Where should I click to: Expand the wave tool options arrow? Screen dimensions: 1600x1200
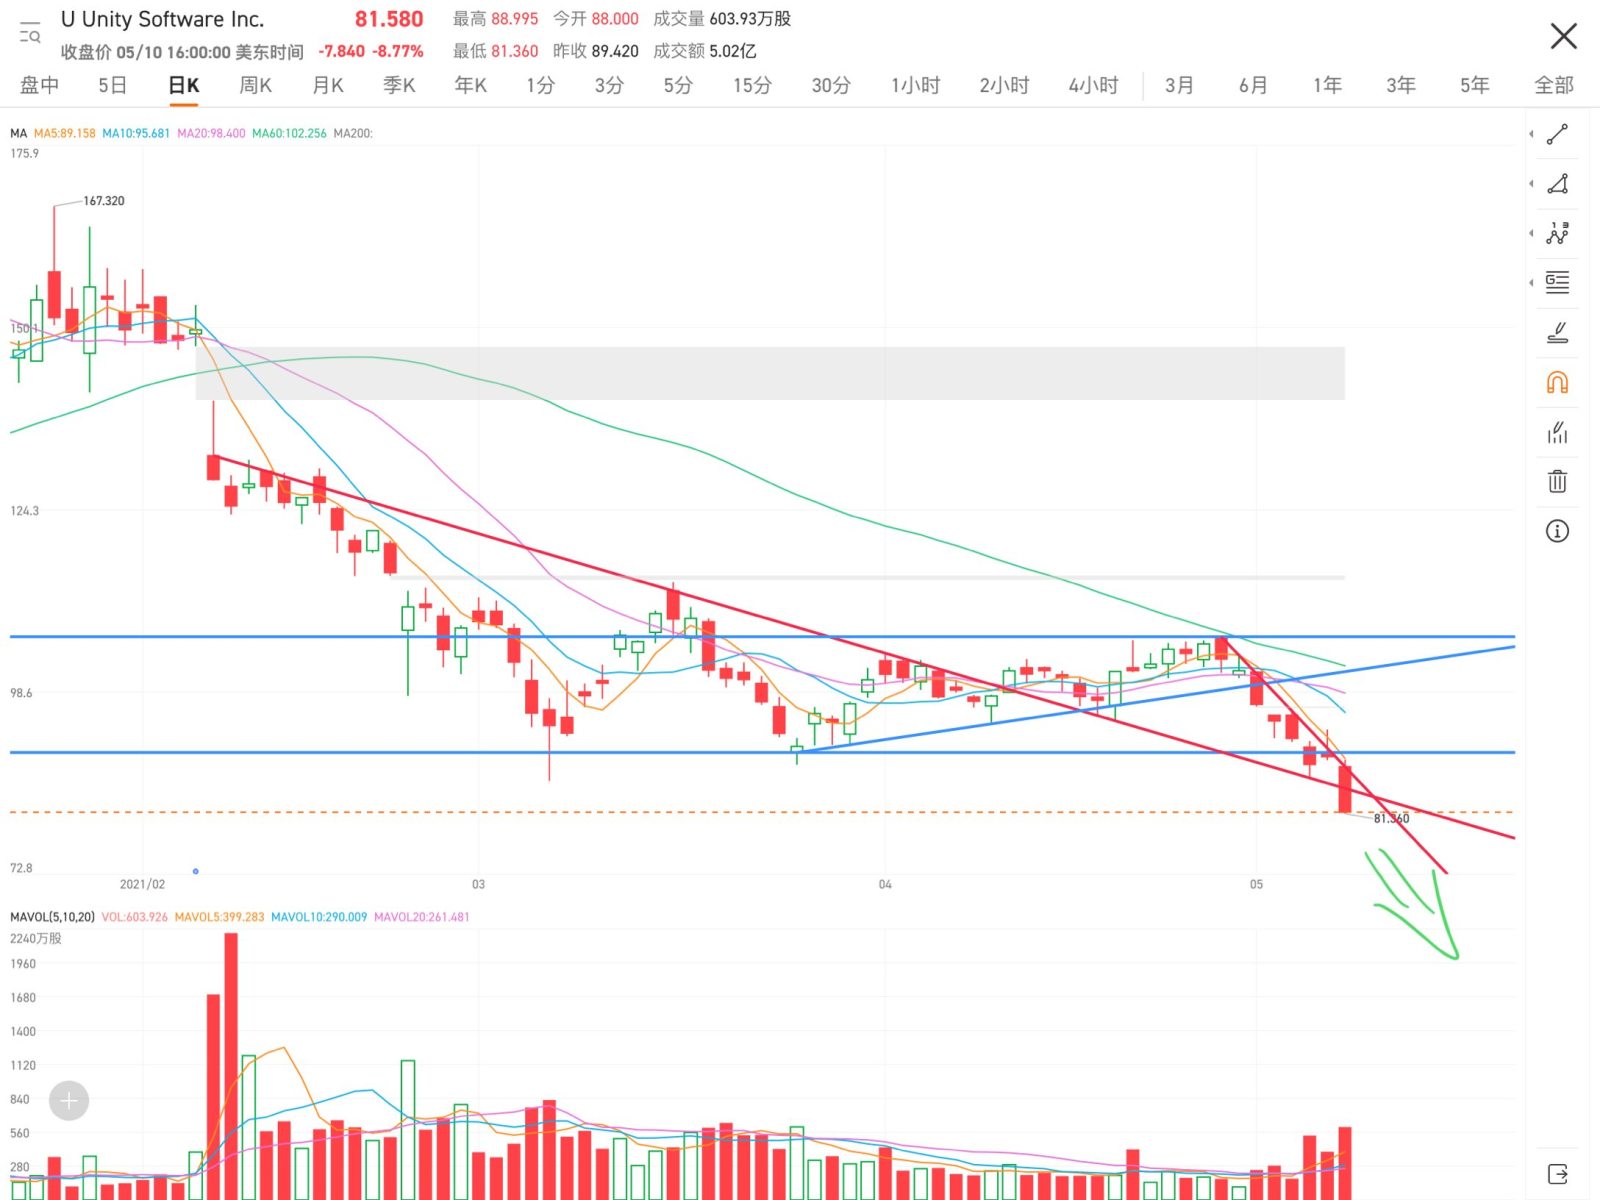tap(1531, 233)
